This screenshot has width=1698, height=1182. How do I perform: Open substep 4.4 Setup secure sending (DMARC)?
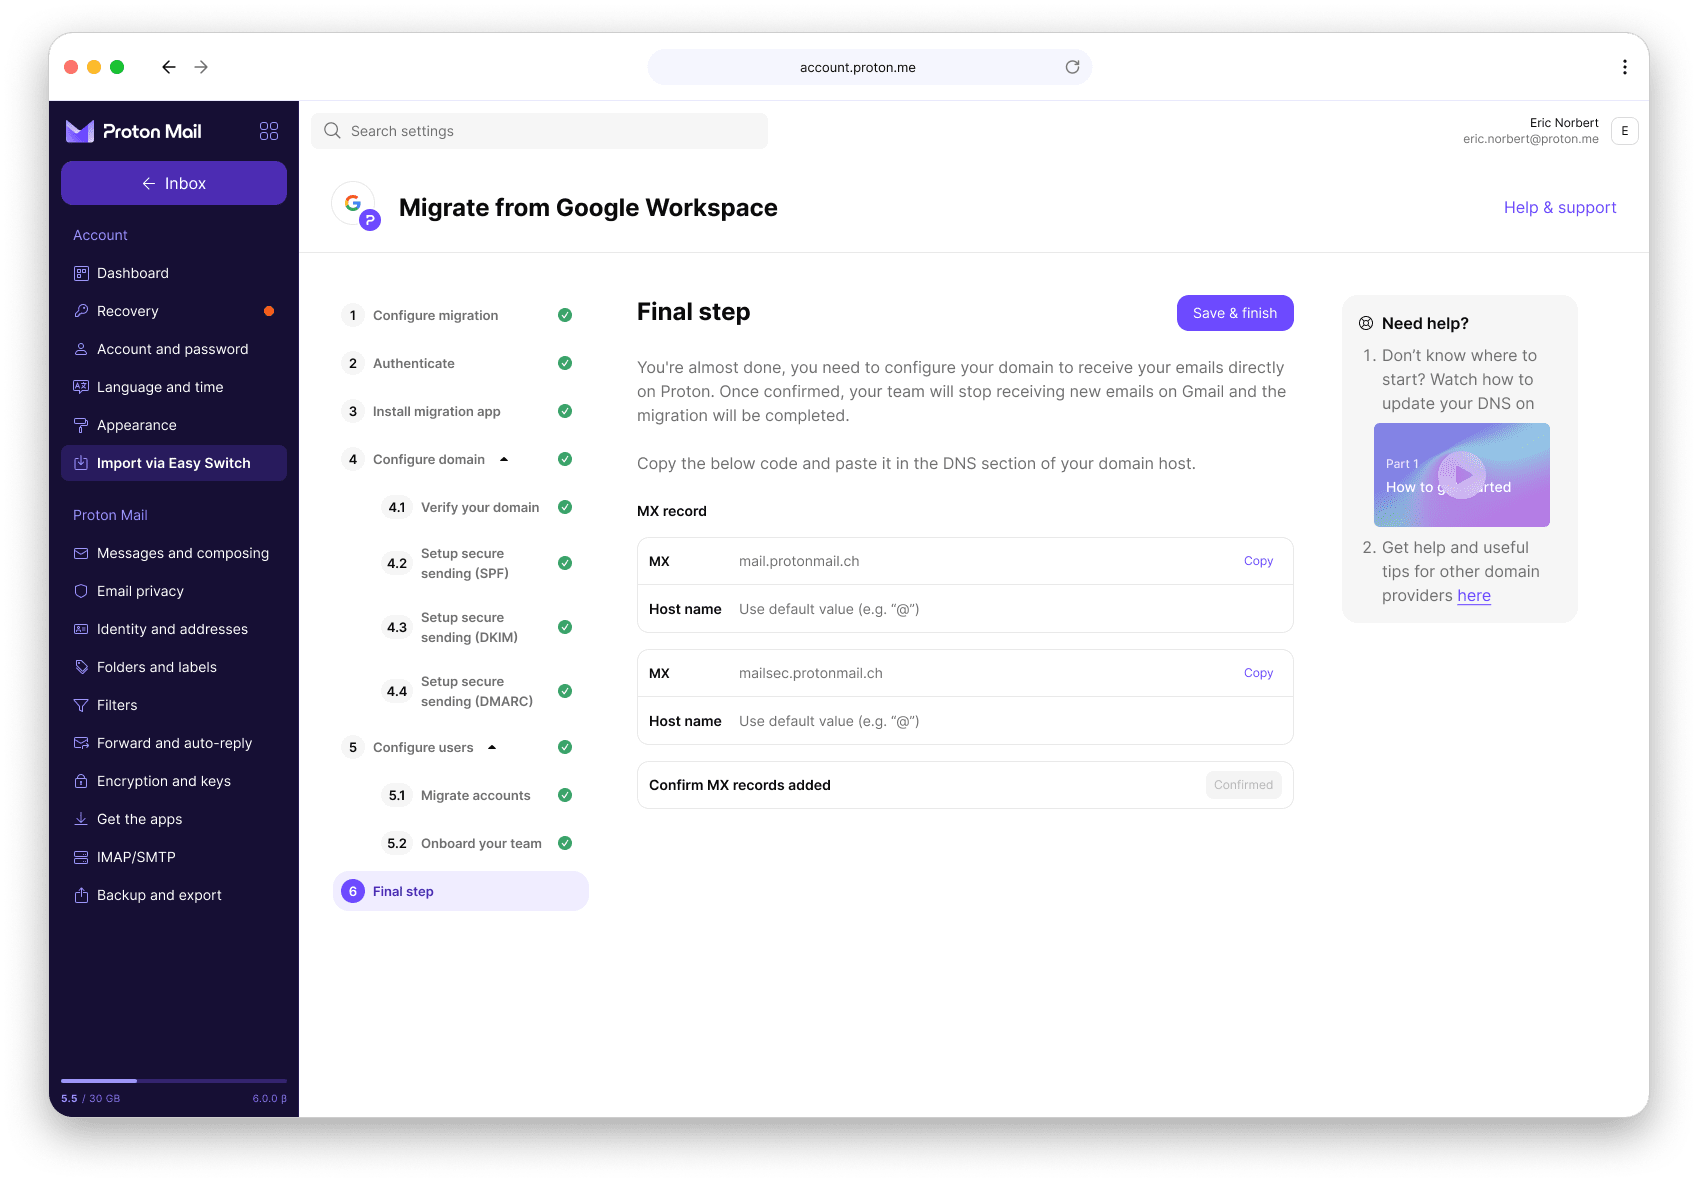(x=480, y=691)
